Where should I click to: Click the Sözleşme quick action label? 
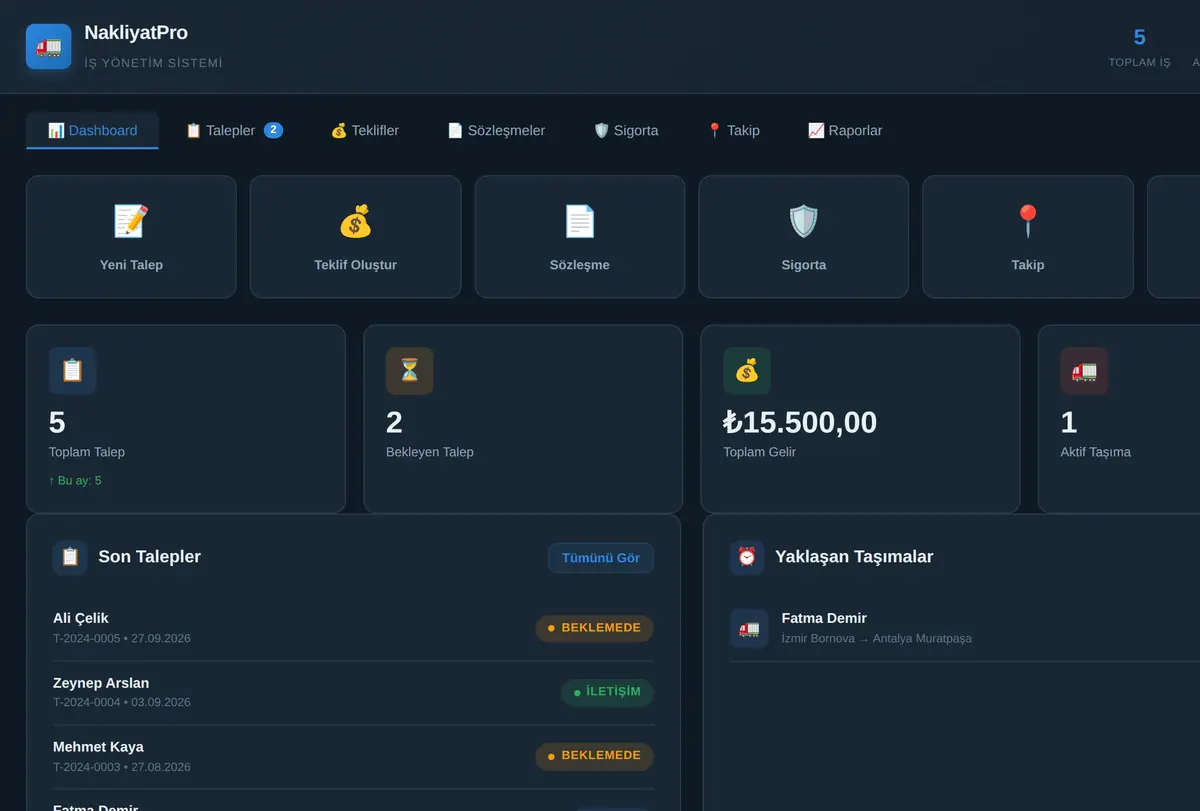tap(580, 265)
